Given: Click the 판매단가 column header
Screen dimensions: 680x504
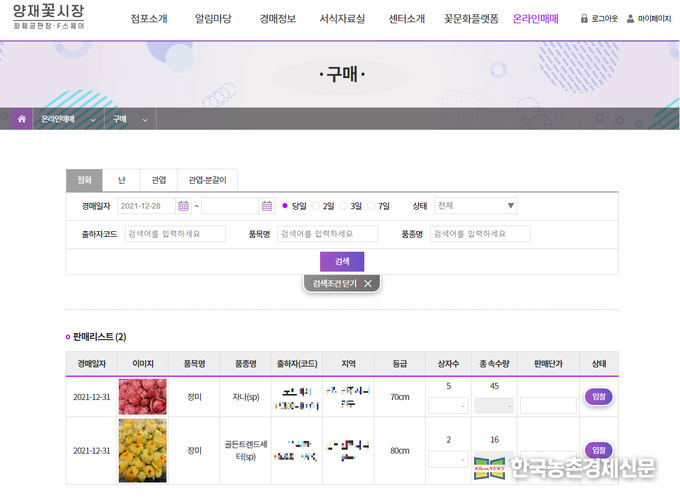Looking at the screenshot, I should pos(548,363).
